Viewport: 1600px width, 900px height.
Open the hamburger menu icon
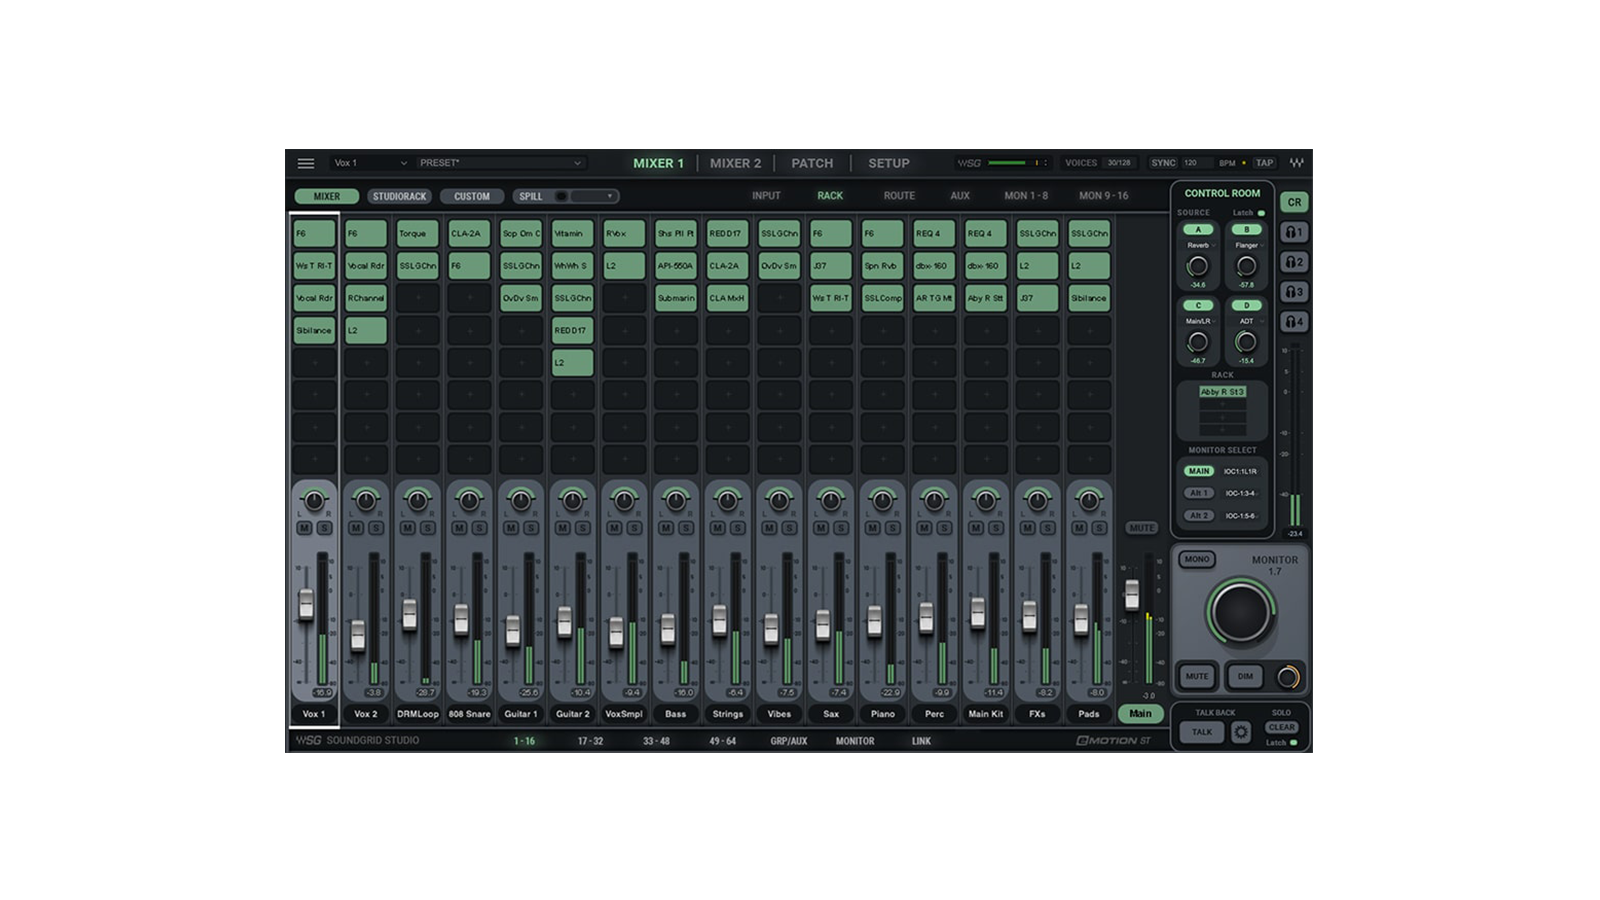[x=306, y=163]
